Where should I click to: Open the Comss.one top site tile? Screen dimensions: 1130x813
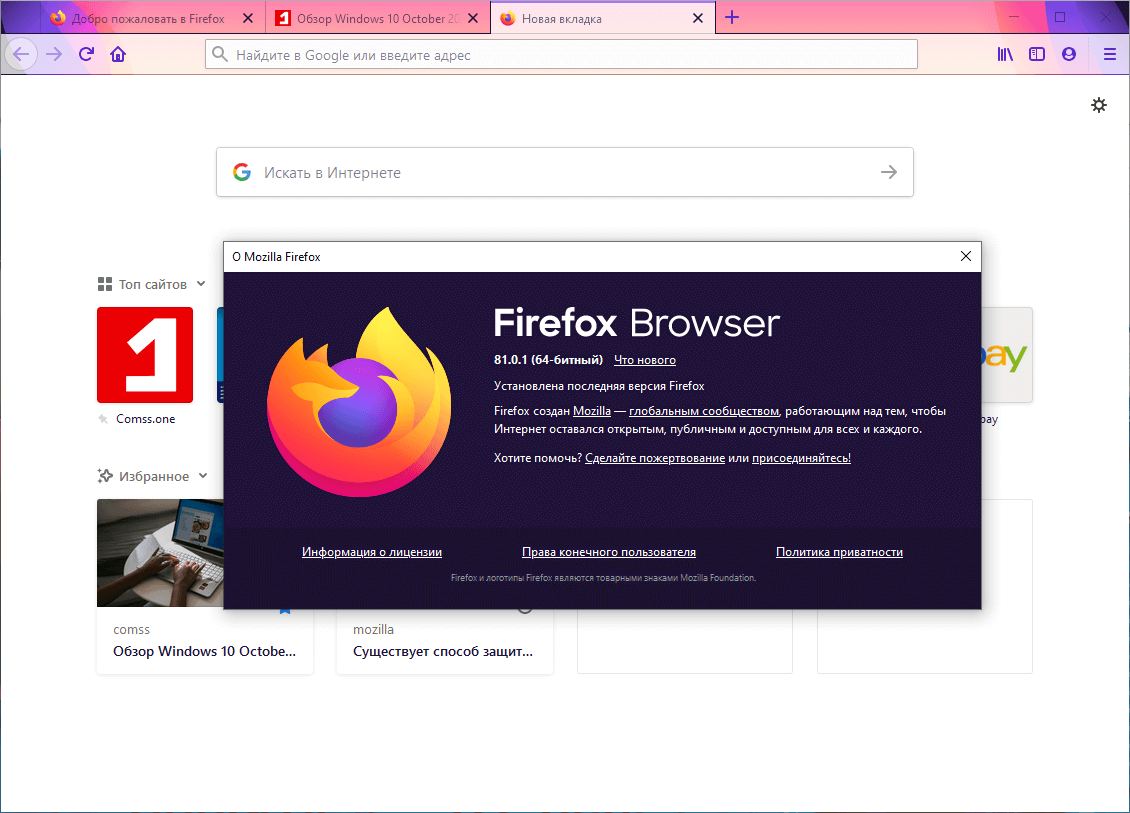pos(143,355)
